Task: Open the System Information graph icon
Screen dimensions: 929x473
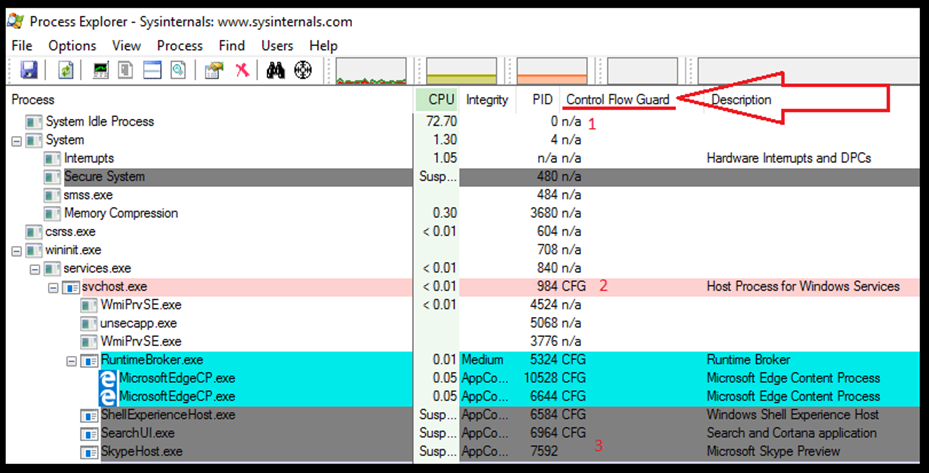Action: click(x=101, y=71)
